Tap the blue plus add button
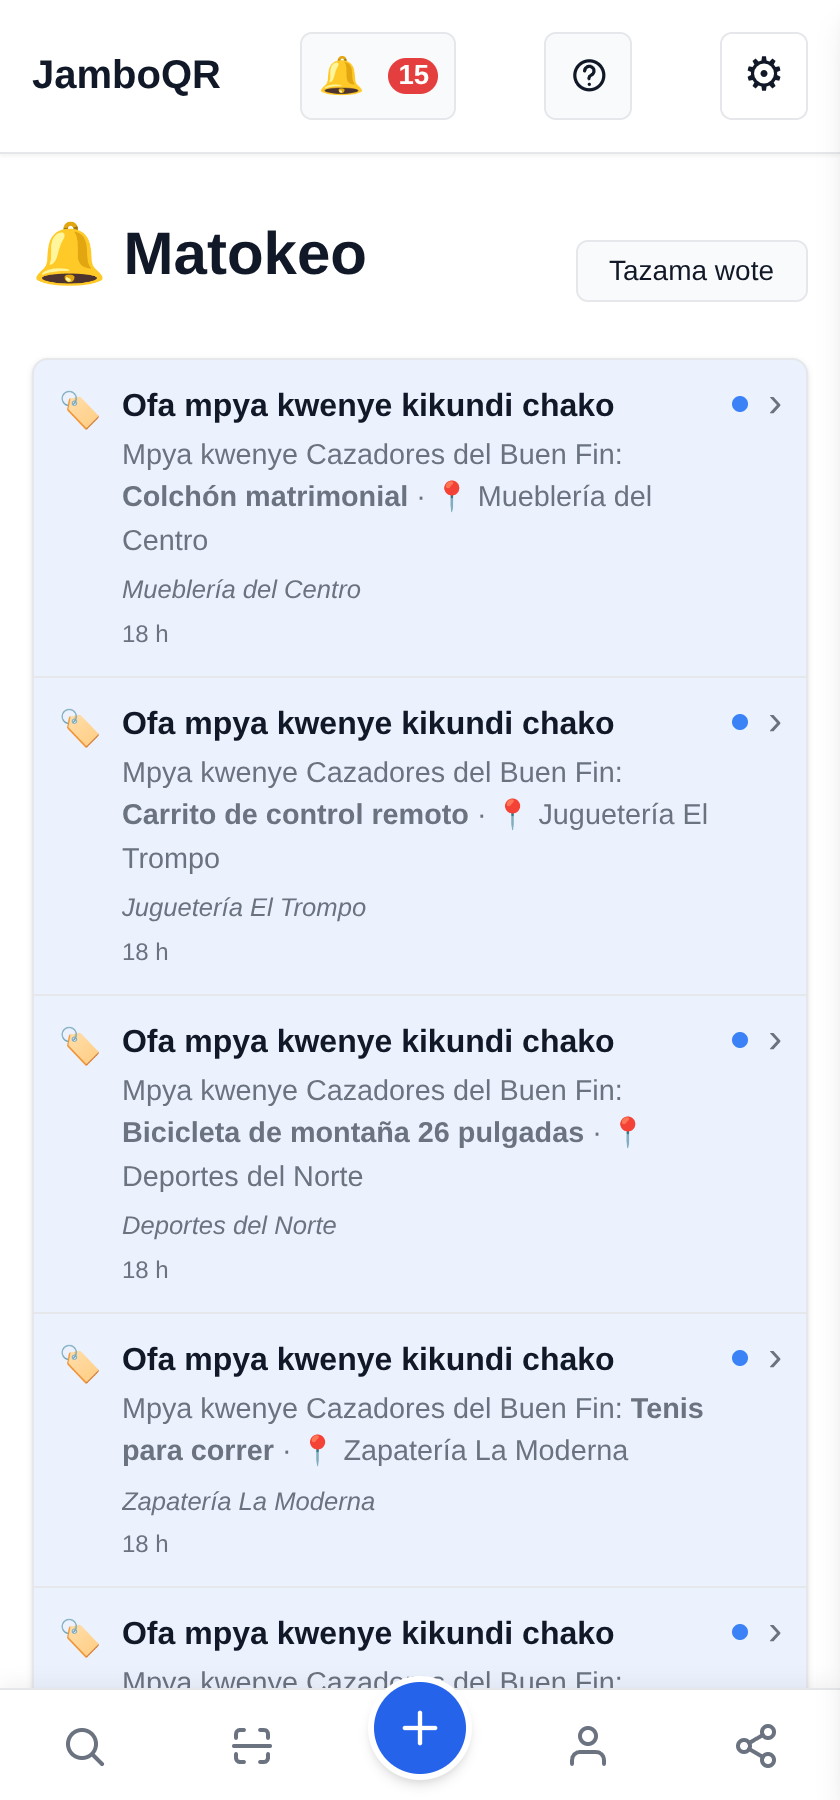 click(x=420, y=1728)
